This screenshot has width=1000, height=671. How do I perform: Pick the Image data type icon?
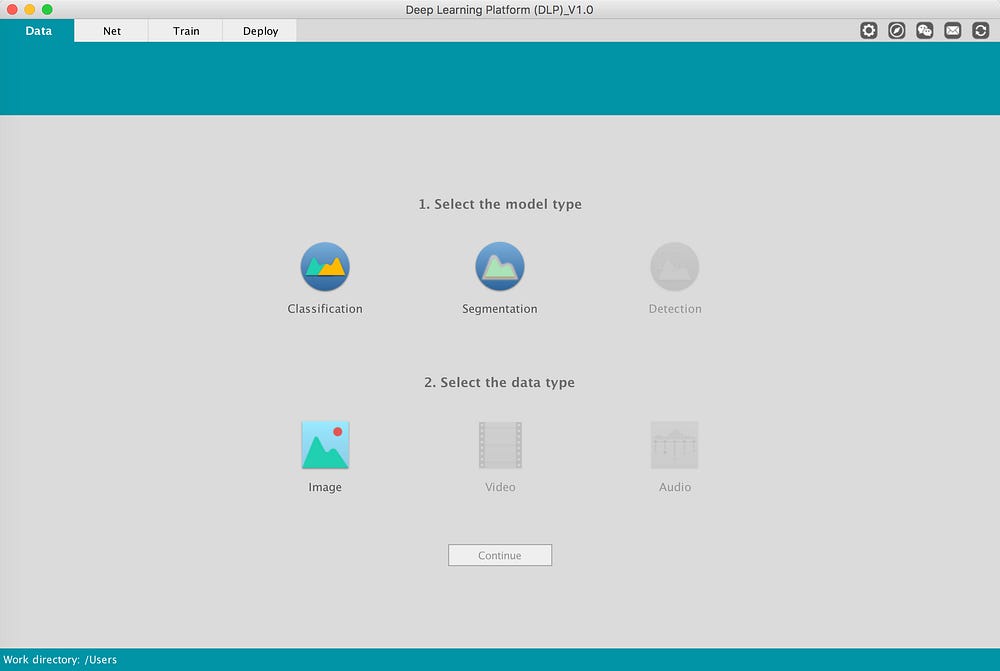325,445
